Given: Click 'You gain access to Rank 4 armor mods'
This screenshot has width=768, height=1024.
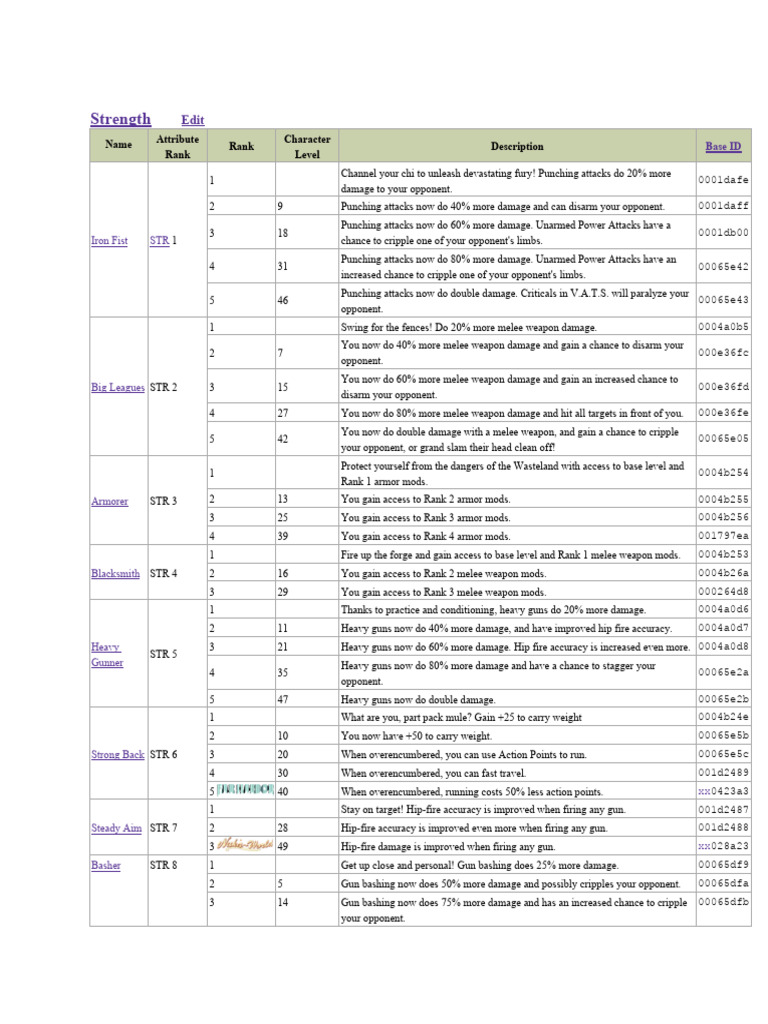Looking at the screenshot, I should [426, 536].
